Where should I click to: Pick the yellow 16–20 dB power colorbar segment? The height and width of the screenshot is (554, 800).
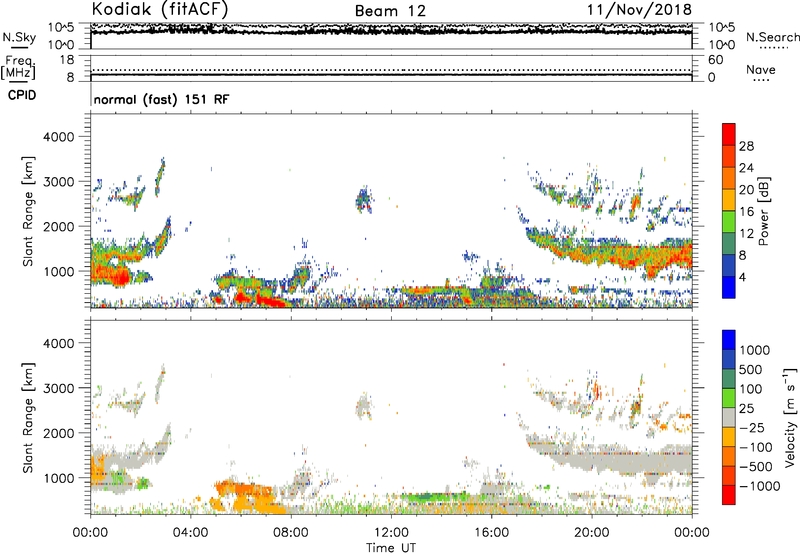click(x=729, y=201)
